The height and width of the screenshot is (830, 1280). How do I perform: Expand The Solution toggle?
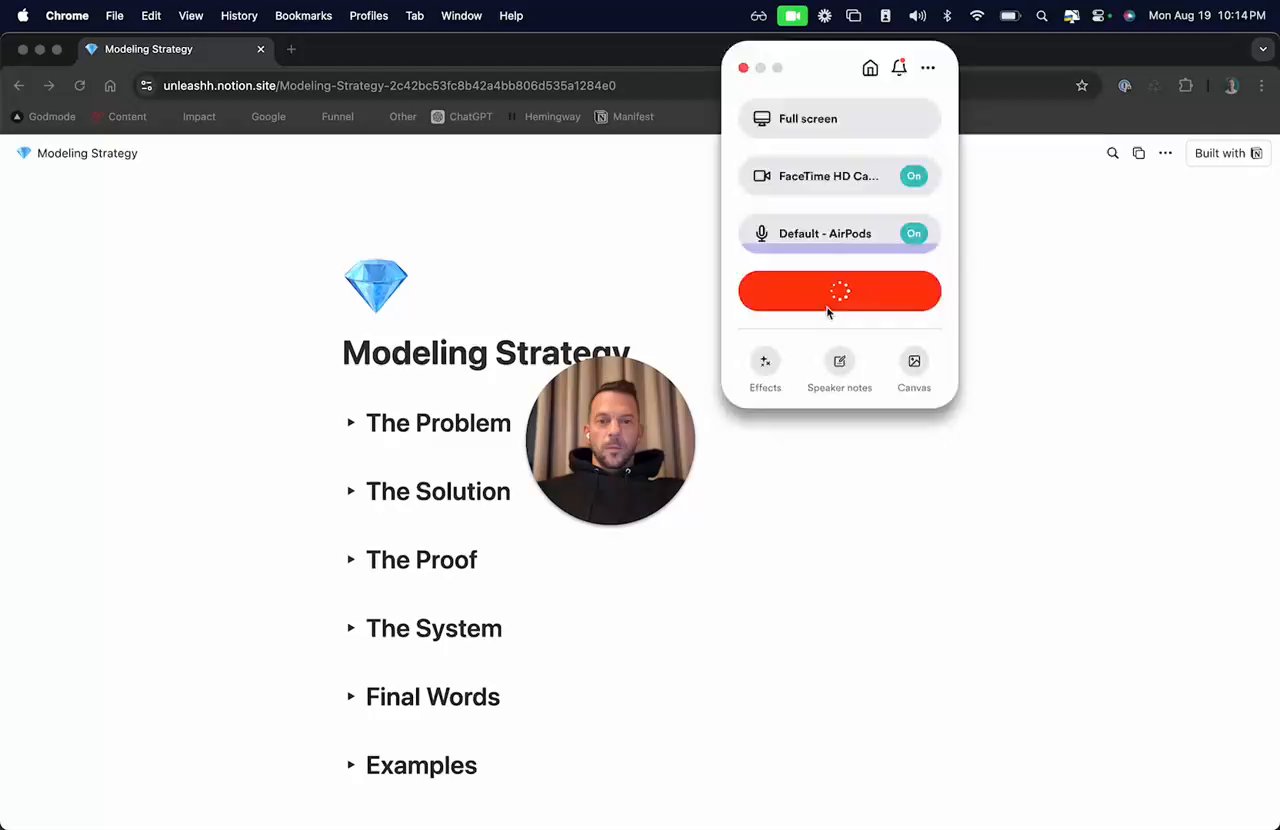point(351,491)
